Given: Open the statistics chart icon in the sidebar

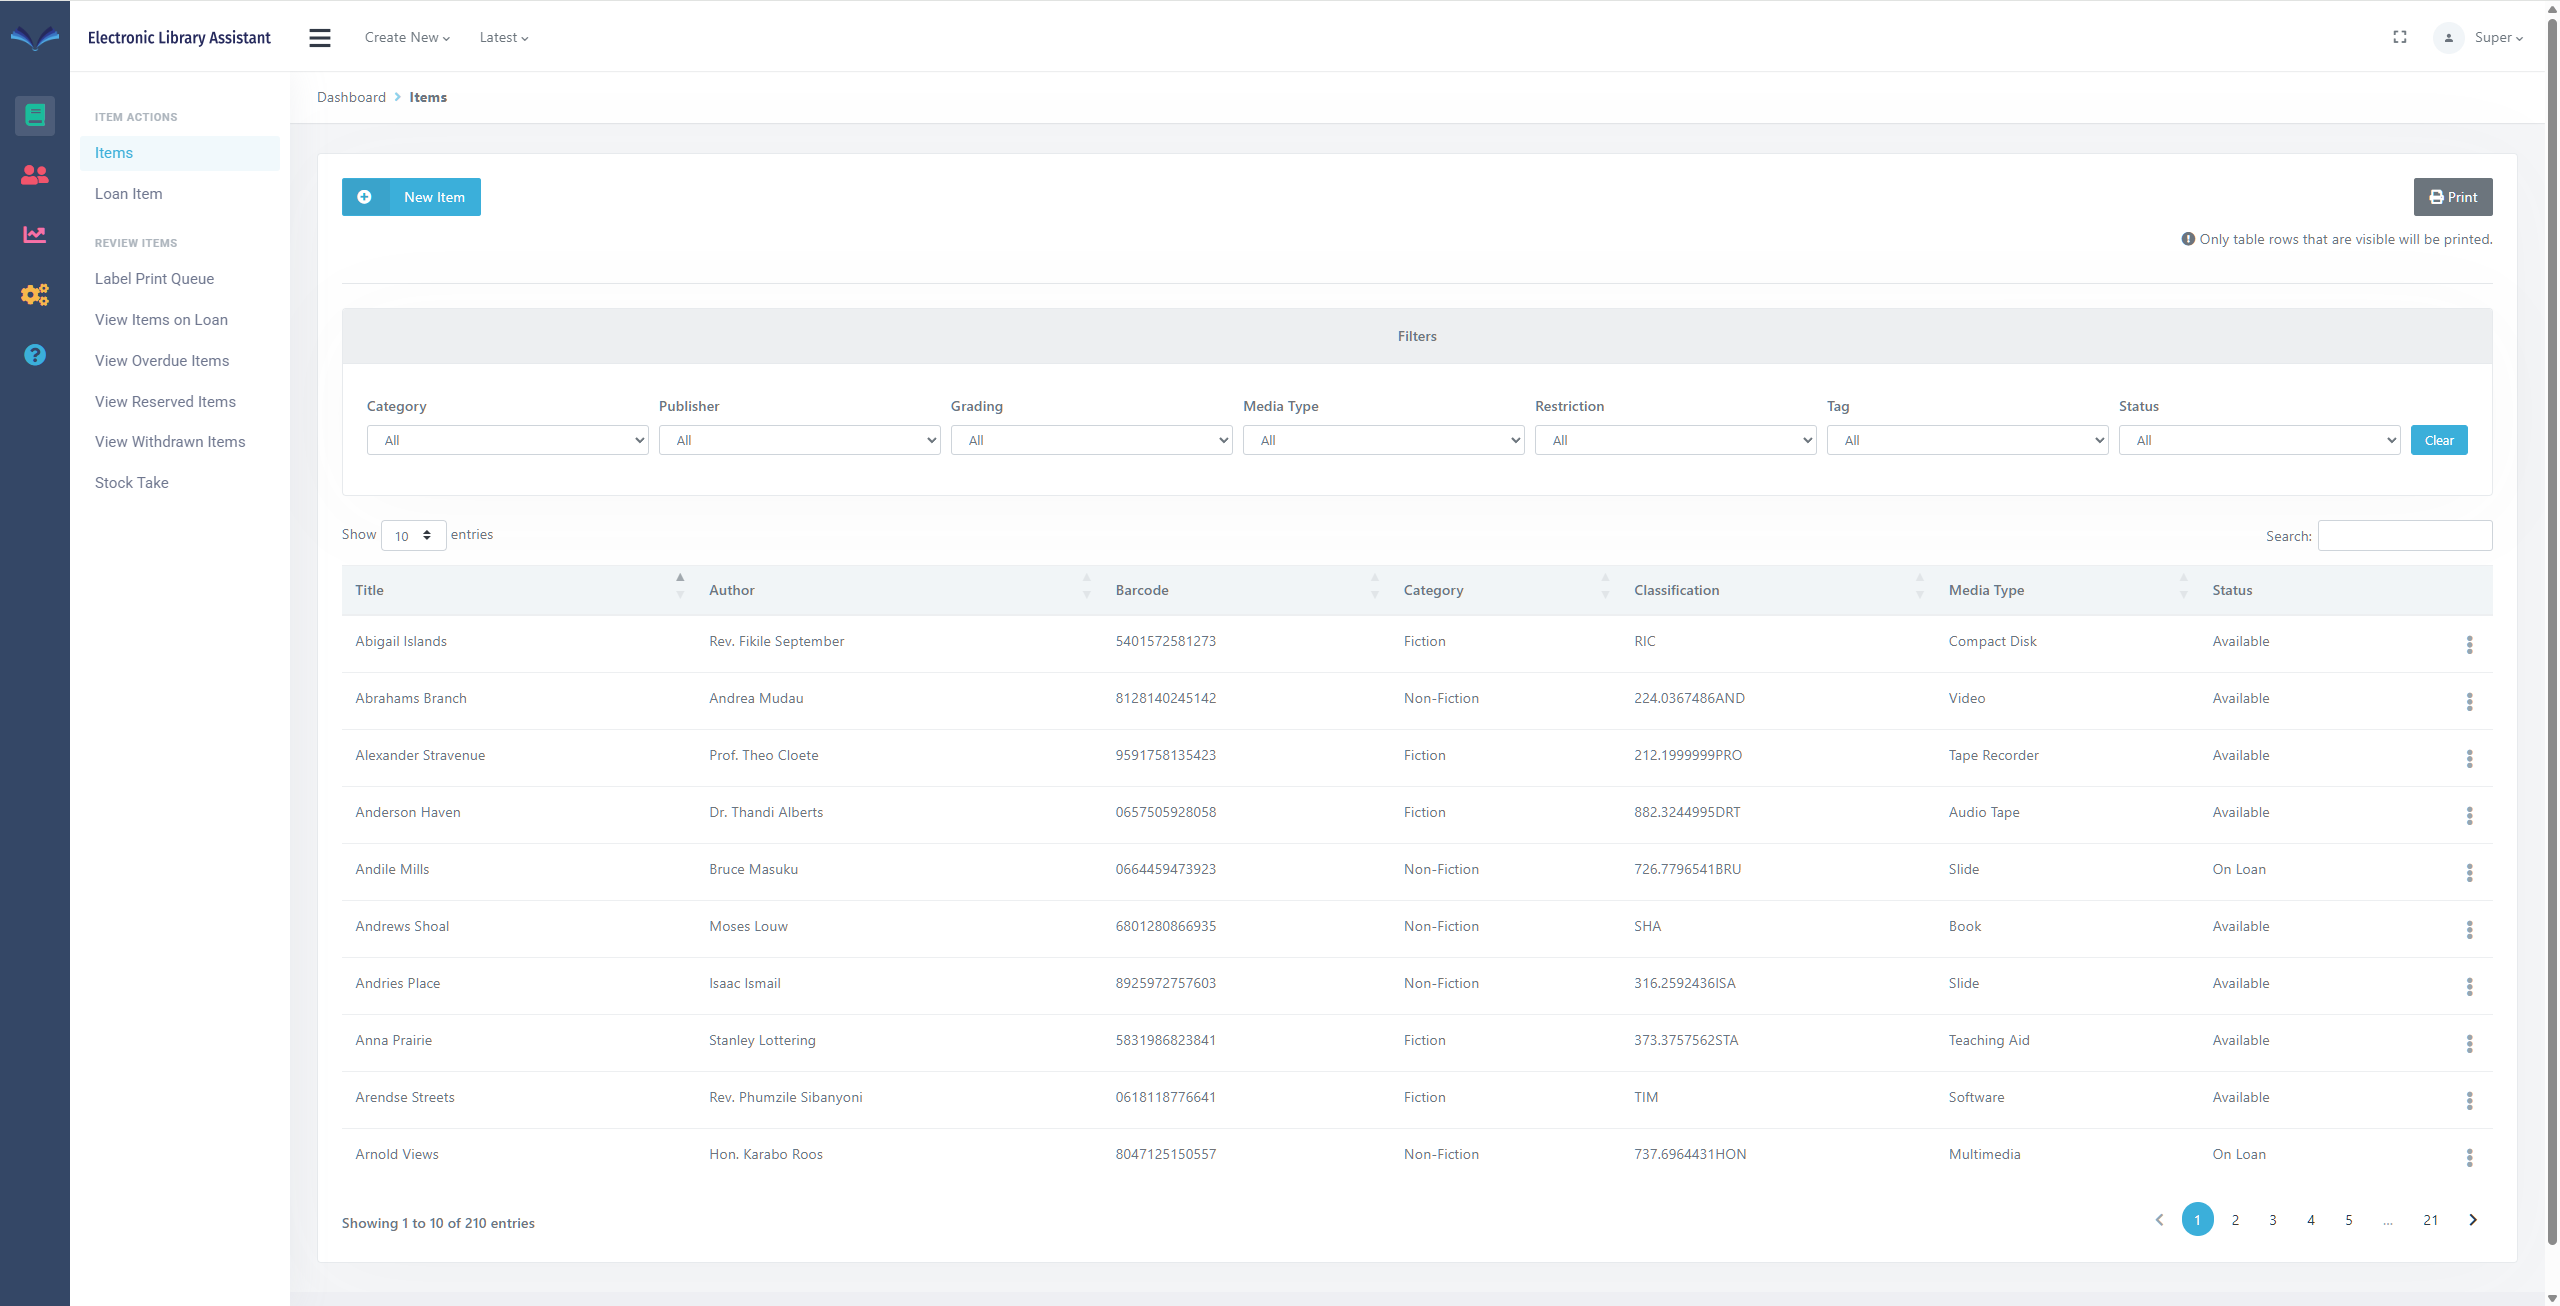Looking at the screenshot, I should pyautogui.click(x=35, y=235).
